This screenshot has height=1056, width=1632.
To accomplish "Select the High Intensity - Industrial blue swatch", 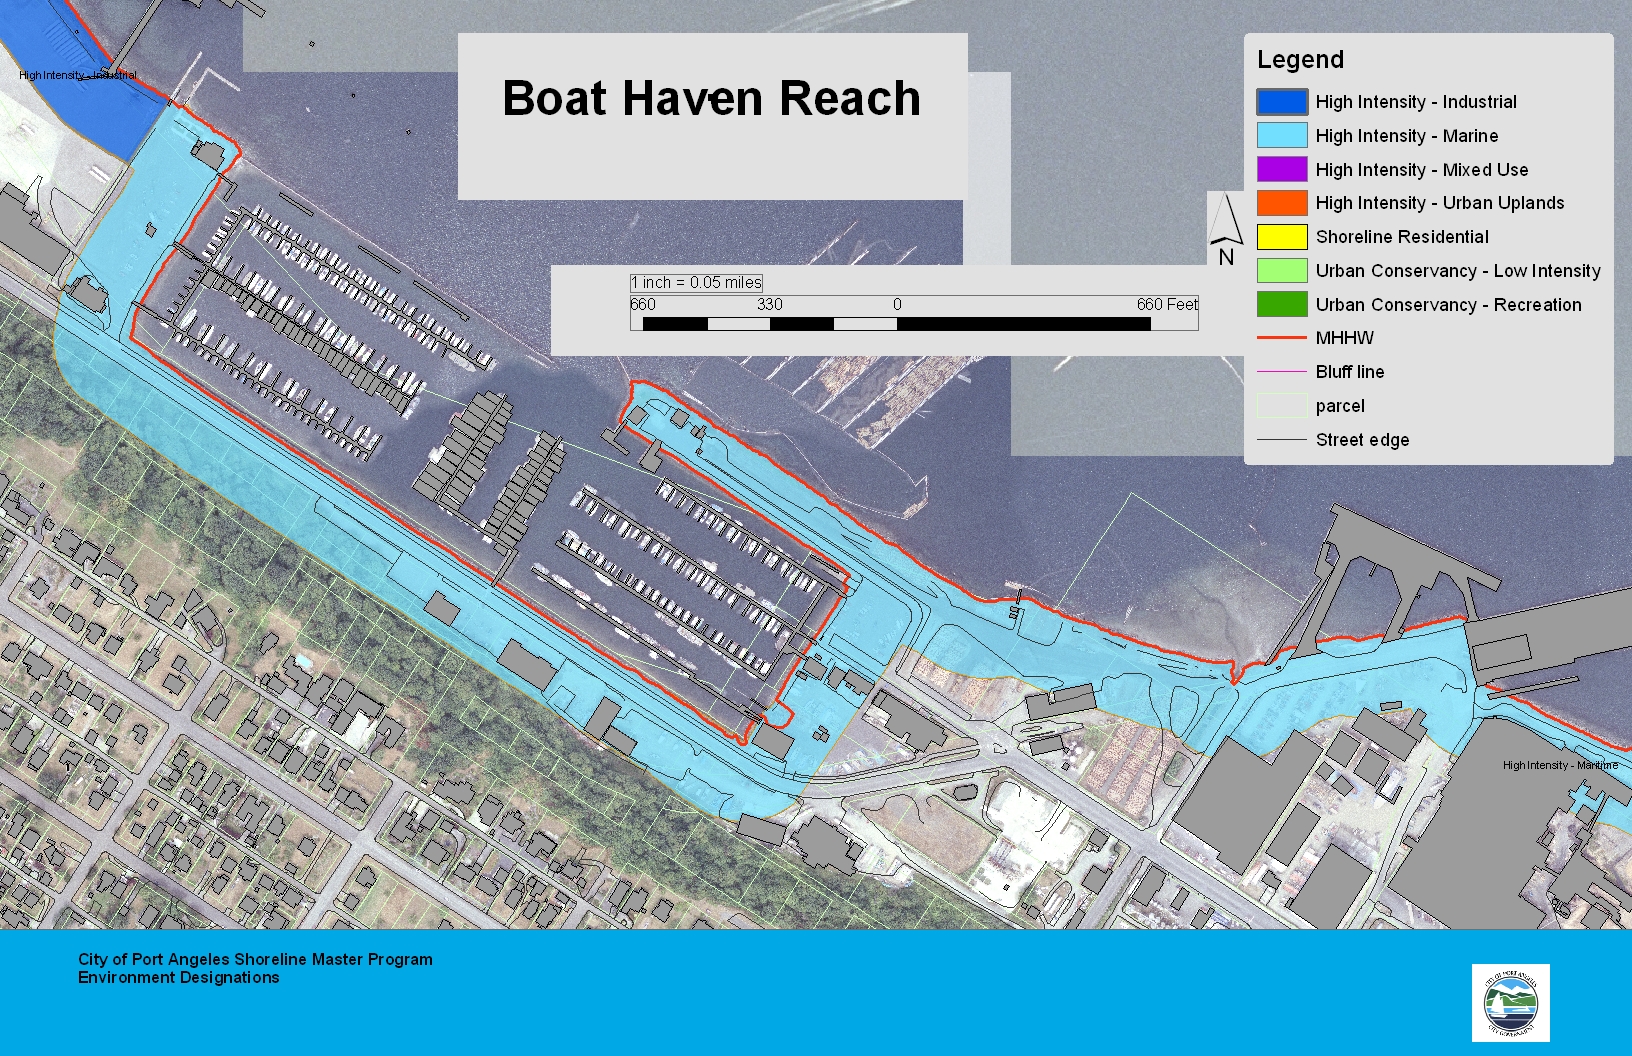I will click(1281, 102).
